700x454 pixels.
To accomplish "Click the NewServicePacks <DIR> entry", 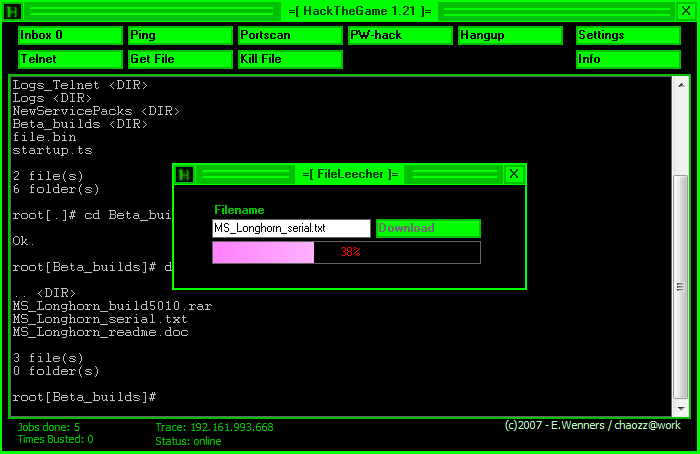I will pyautogui.click(x=96, y=111).
